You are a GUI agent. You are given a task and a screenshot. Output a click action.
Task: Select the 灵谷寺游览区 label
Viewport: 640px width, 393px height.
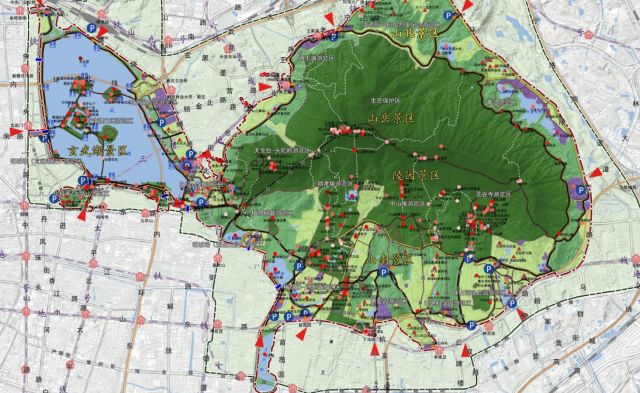(x=493, y=195)
